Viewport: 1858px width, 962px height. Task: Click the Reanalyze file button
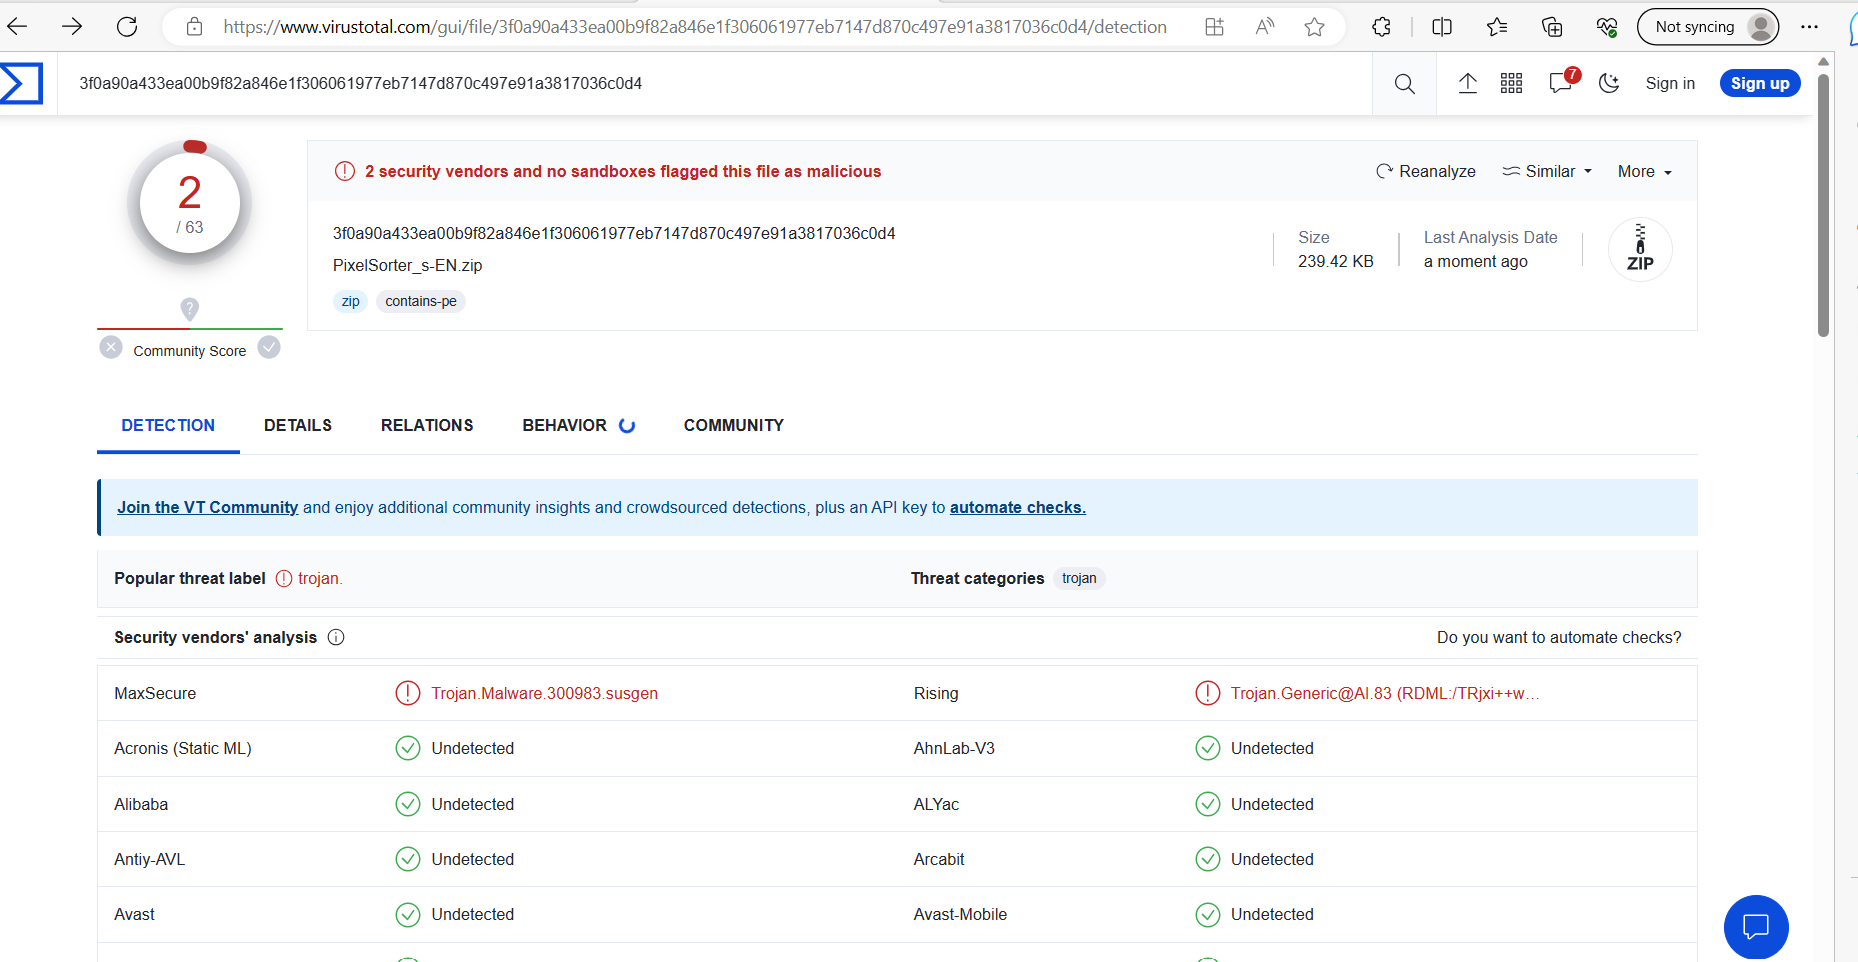tap(1426, 172)
